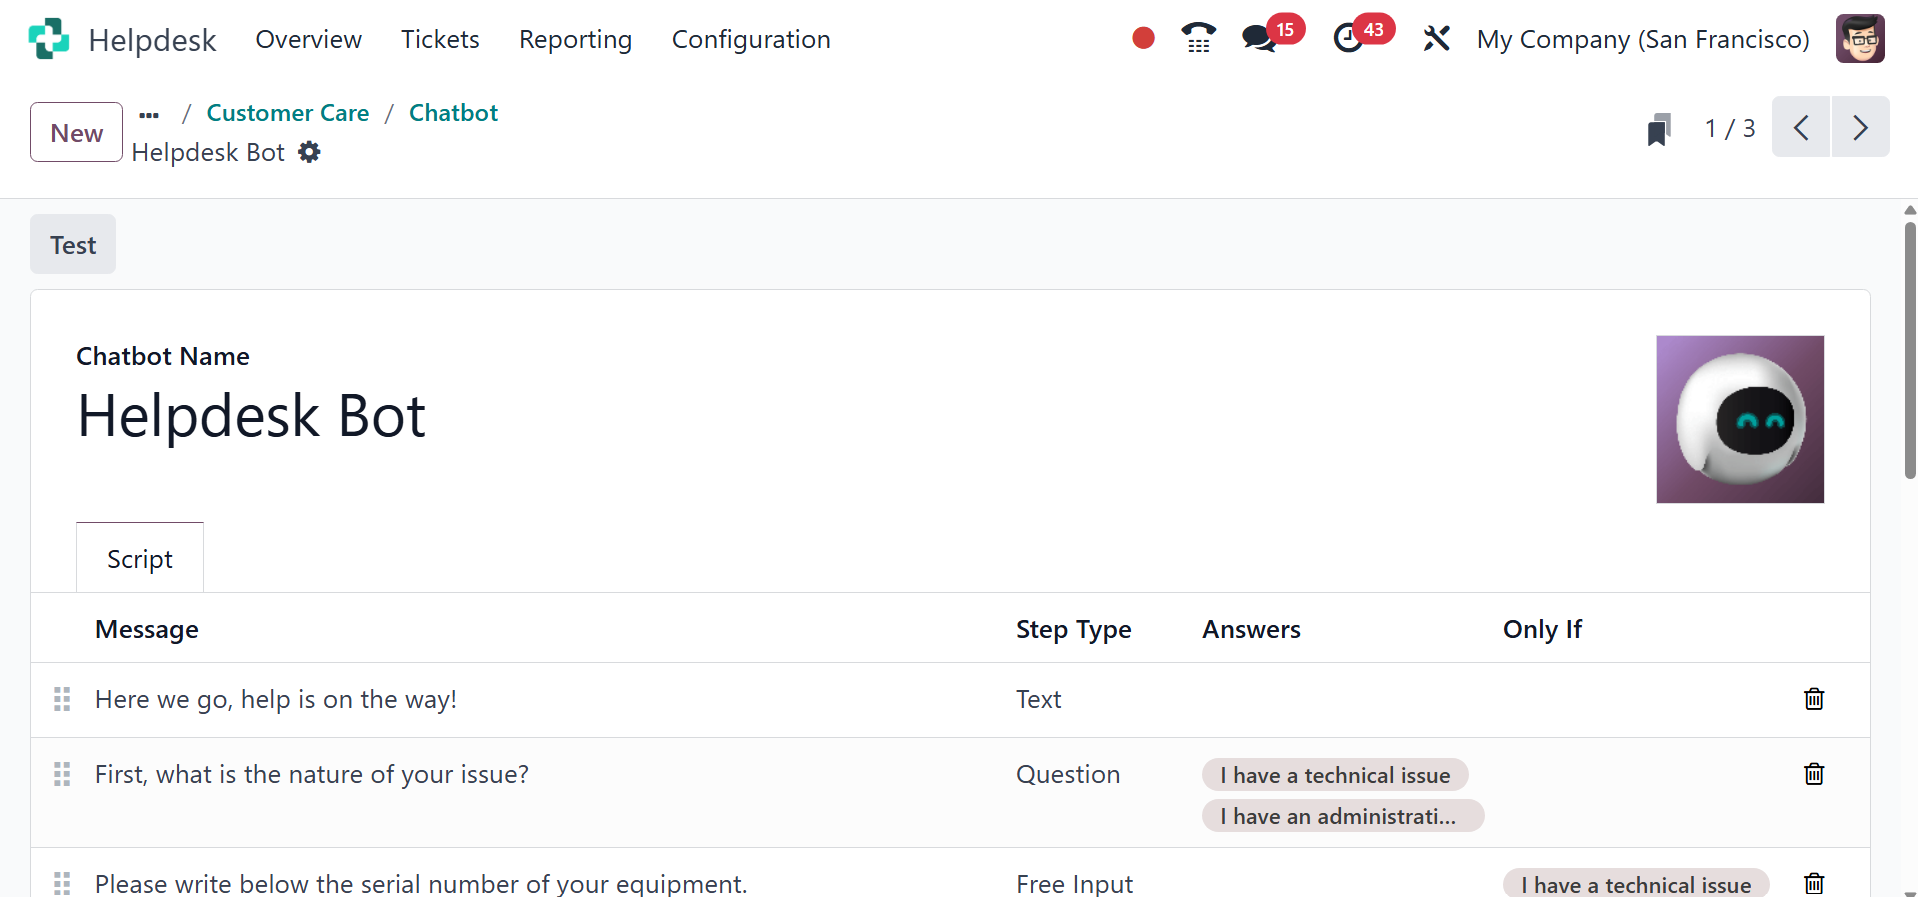Delete the 'nature of your issue' step
The height and width of the screenshot is (897, 1918).
point(1813,774)
